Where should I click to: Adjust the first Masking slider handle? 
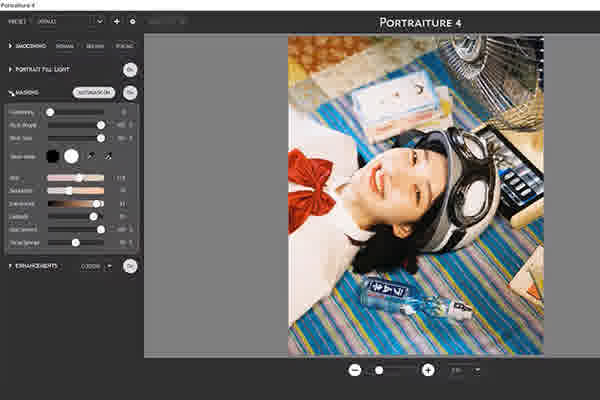coord(50,112)
